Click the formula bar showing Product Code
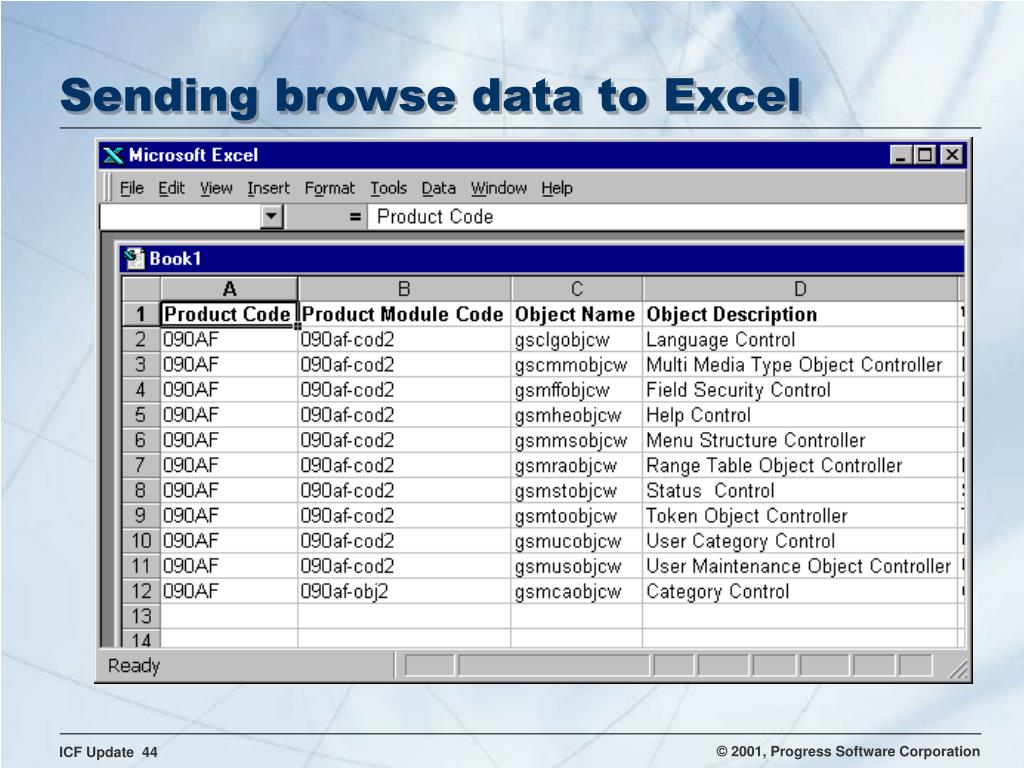 click(666, 216)
